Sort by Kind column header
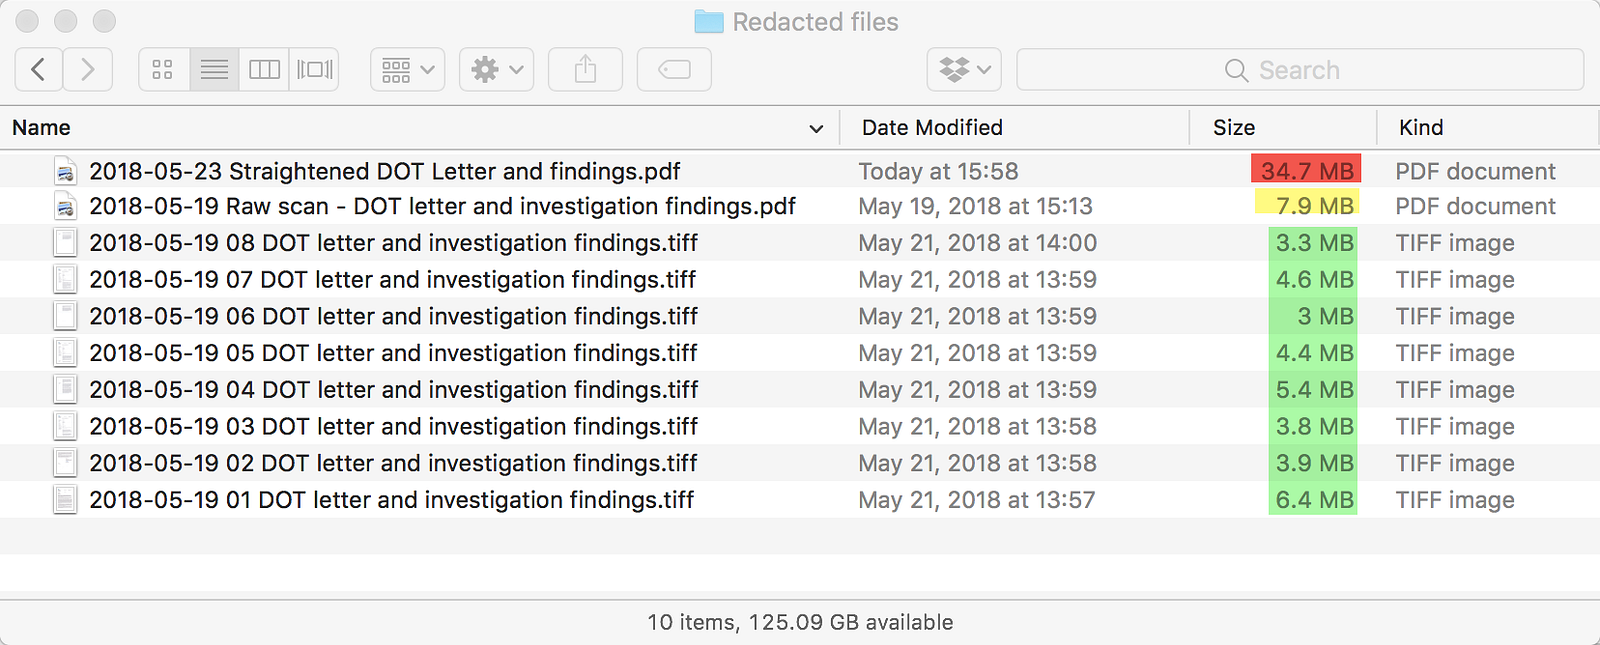The width and height of the screenshot is (1600, 645). (x=1421, y=128)
